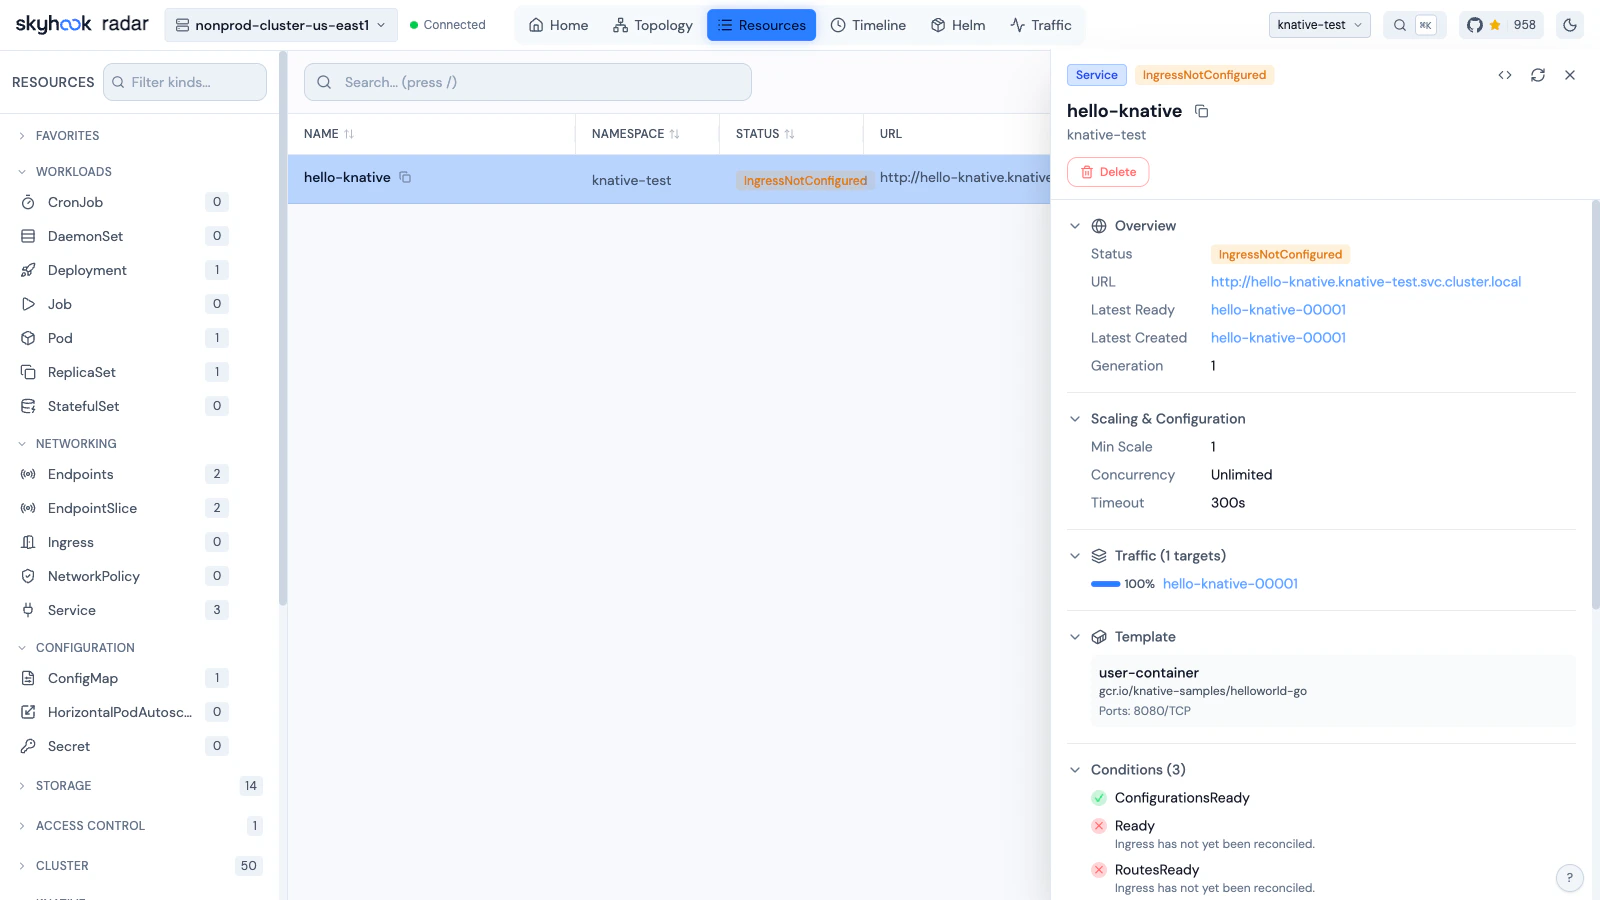The height and width of the screenshot is (900, 1600).
Task: Open the hello-knative service URL link
Action: 1366,282
